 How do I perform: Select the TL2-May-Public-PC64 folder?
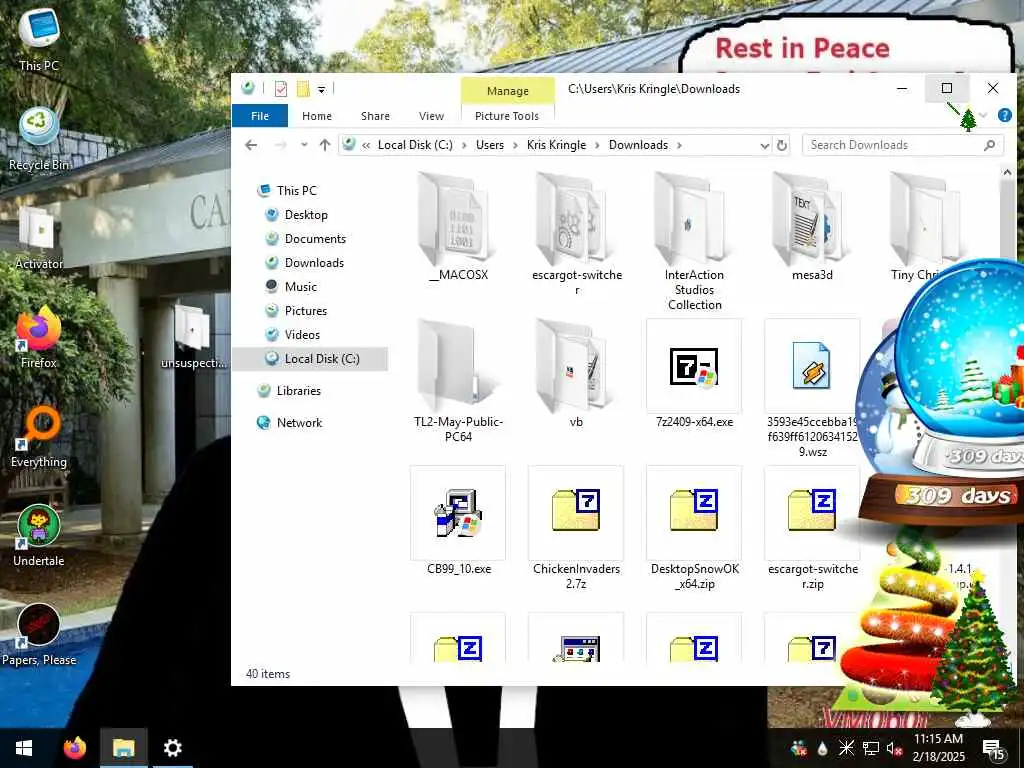[458, 381]
